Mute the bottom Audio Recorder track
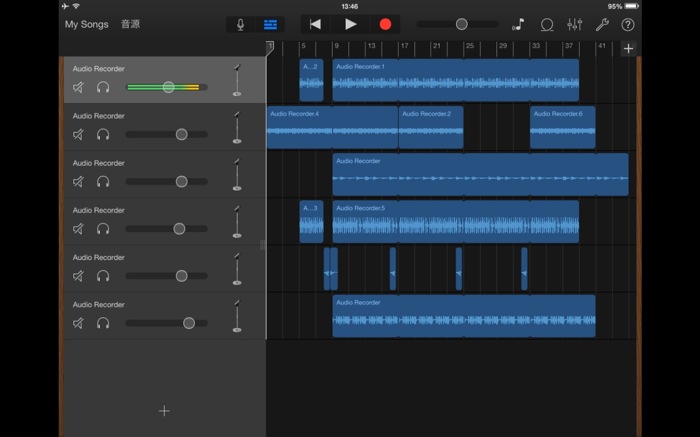 coord(78,323)
